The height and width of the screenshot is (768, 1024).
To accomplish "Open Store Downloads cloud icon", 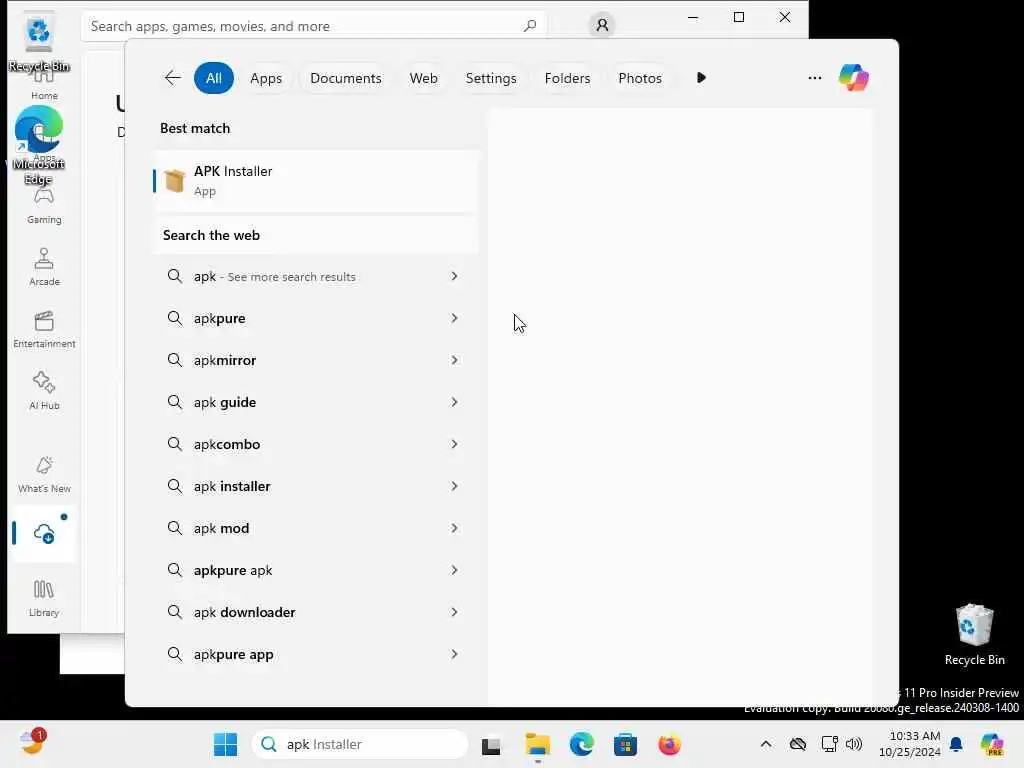I will [44, 534].
